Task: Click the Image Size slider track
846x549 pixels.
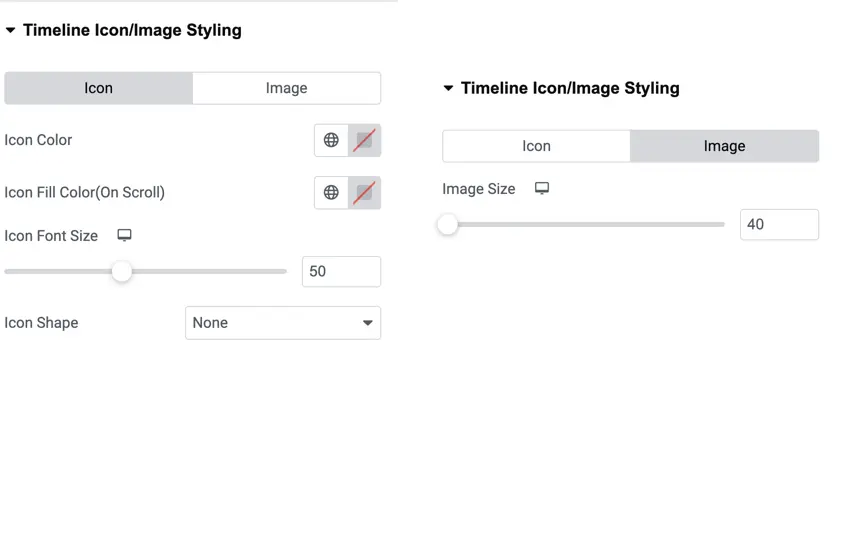Action: 584,224
